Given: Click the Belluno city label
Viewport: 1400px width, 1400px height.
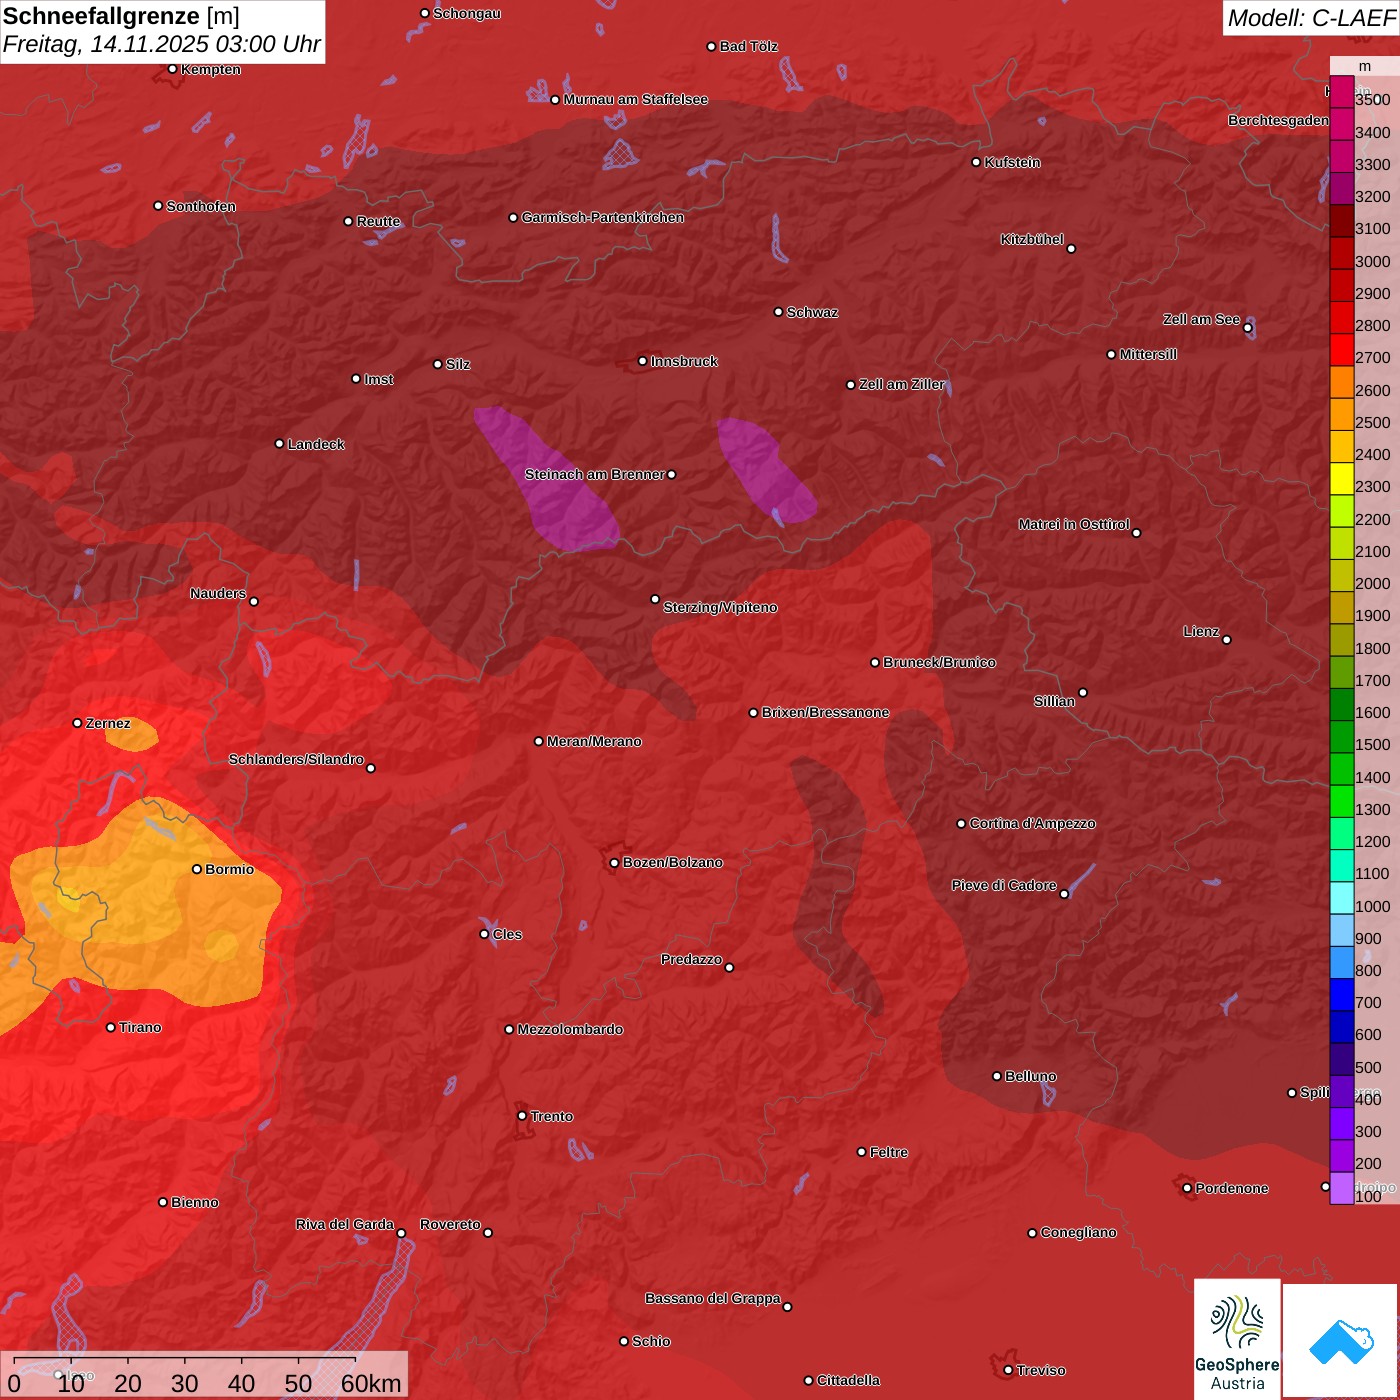Looking at the screenshot, I should click(x=1030, y=1076).
